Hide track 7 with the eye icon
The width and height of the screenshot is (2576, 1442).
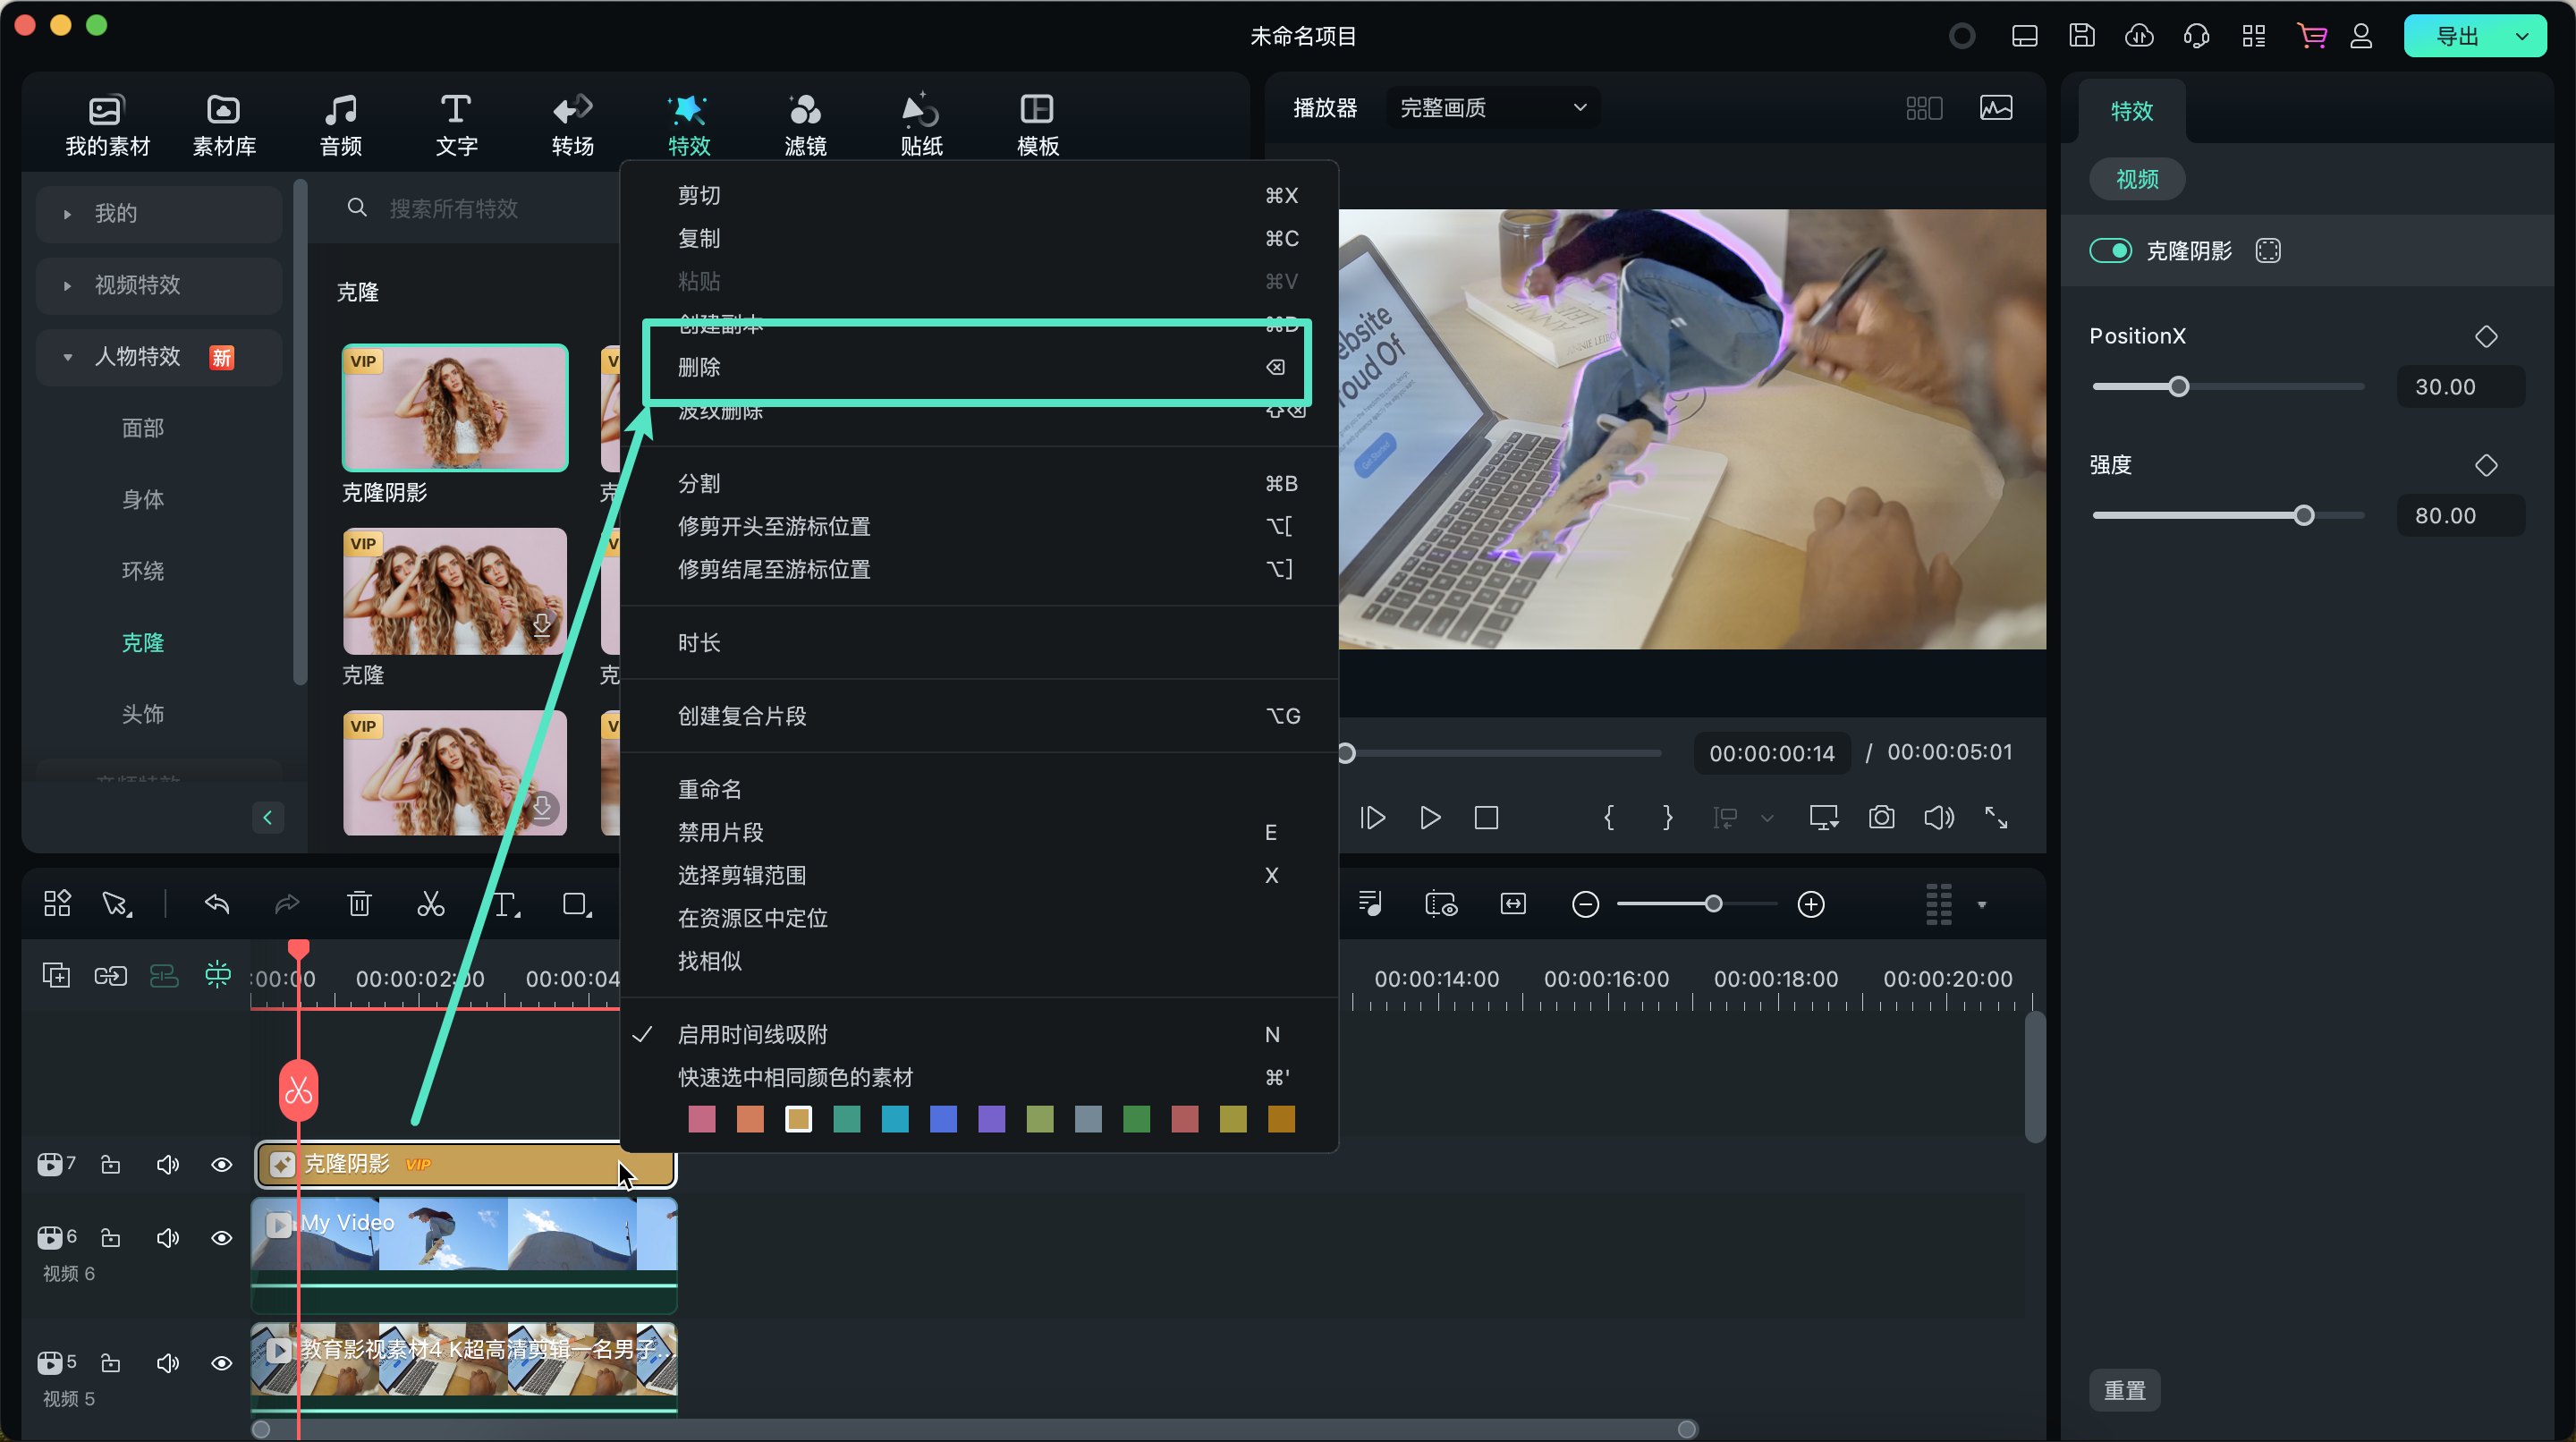click(221, 1165)
